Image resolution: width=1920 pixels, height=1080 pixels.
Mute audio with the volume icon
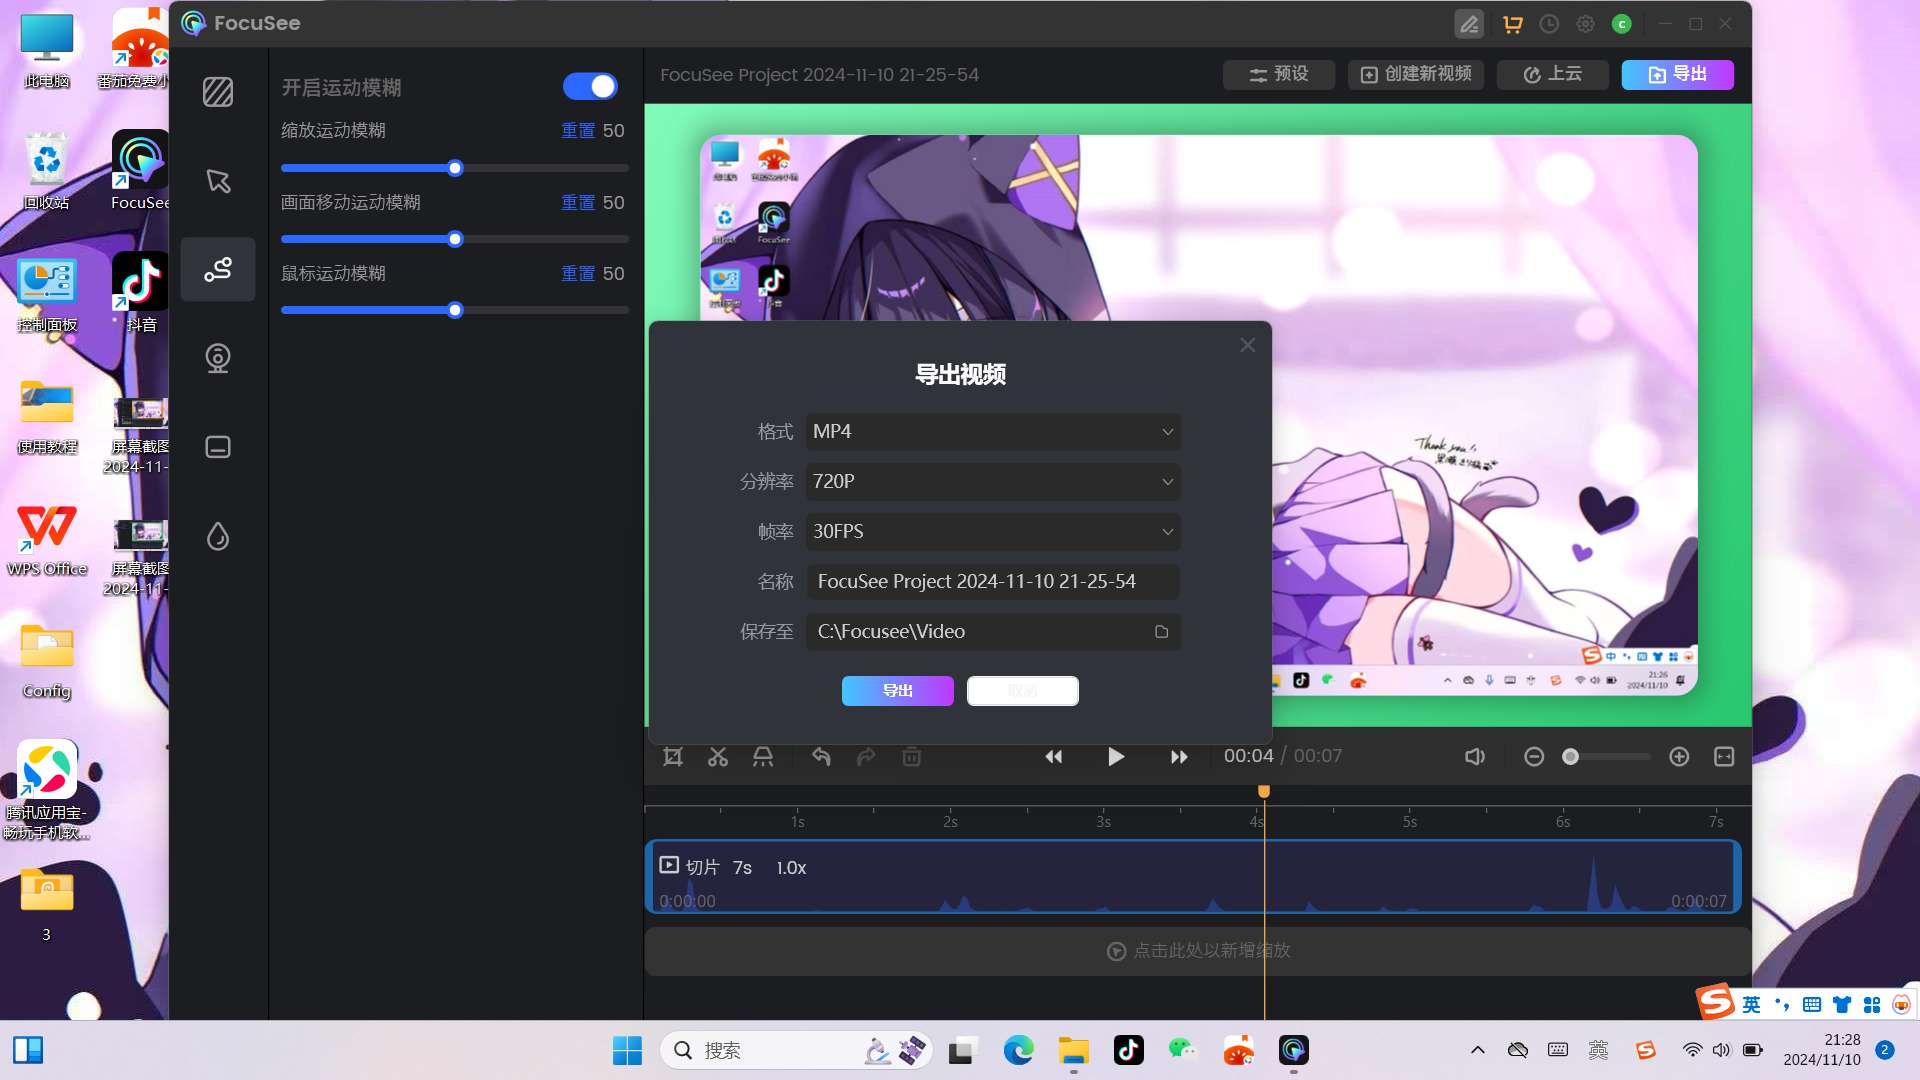click(x=1474, y=757)
